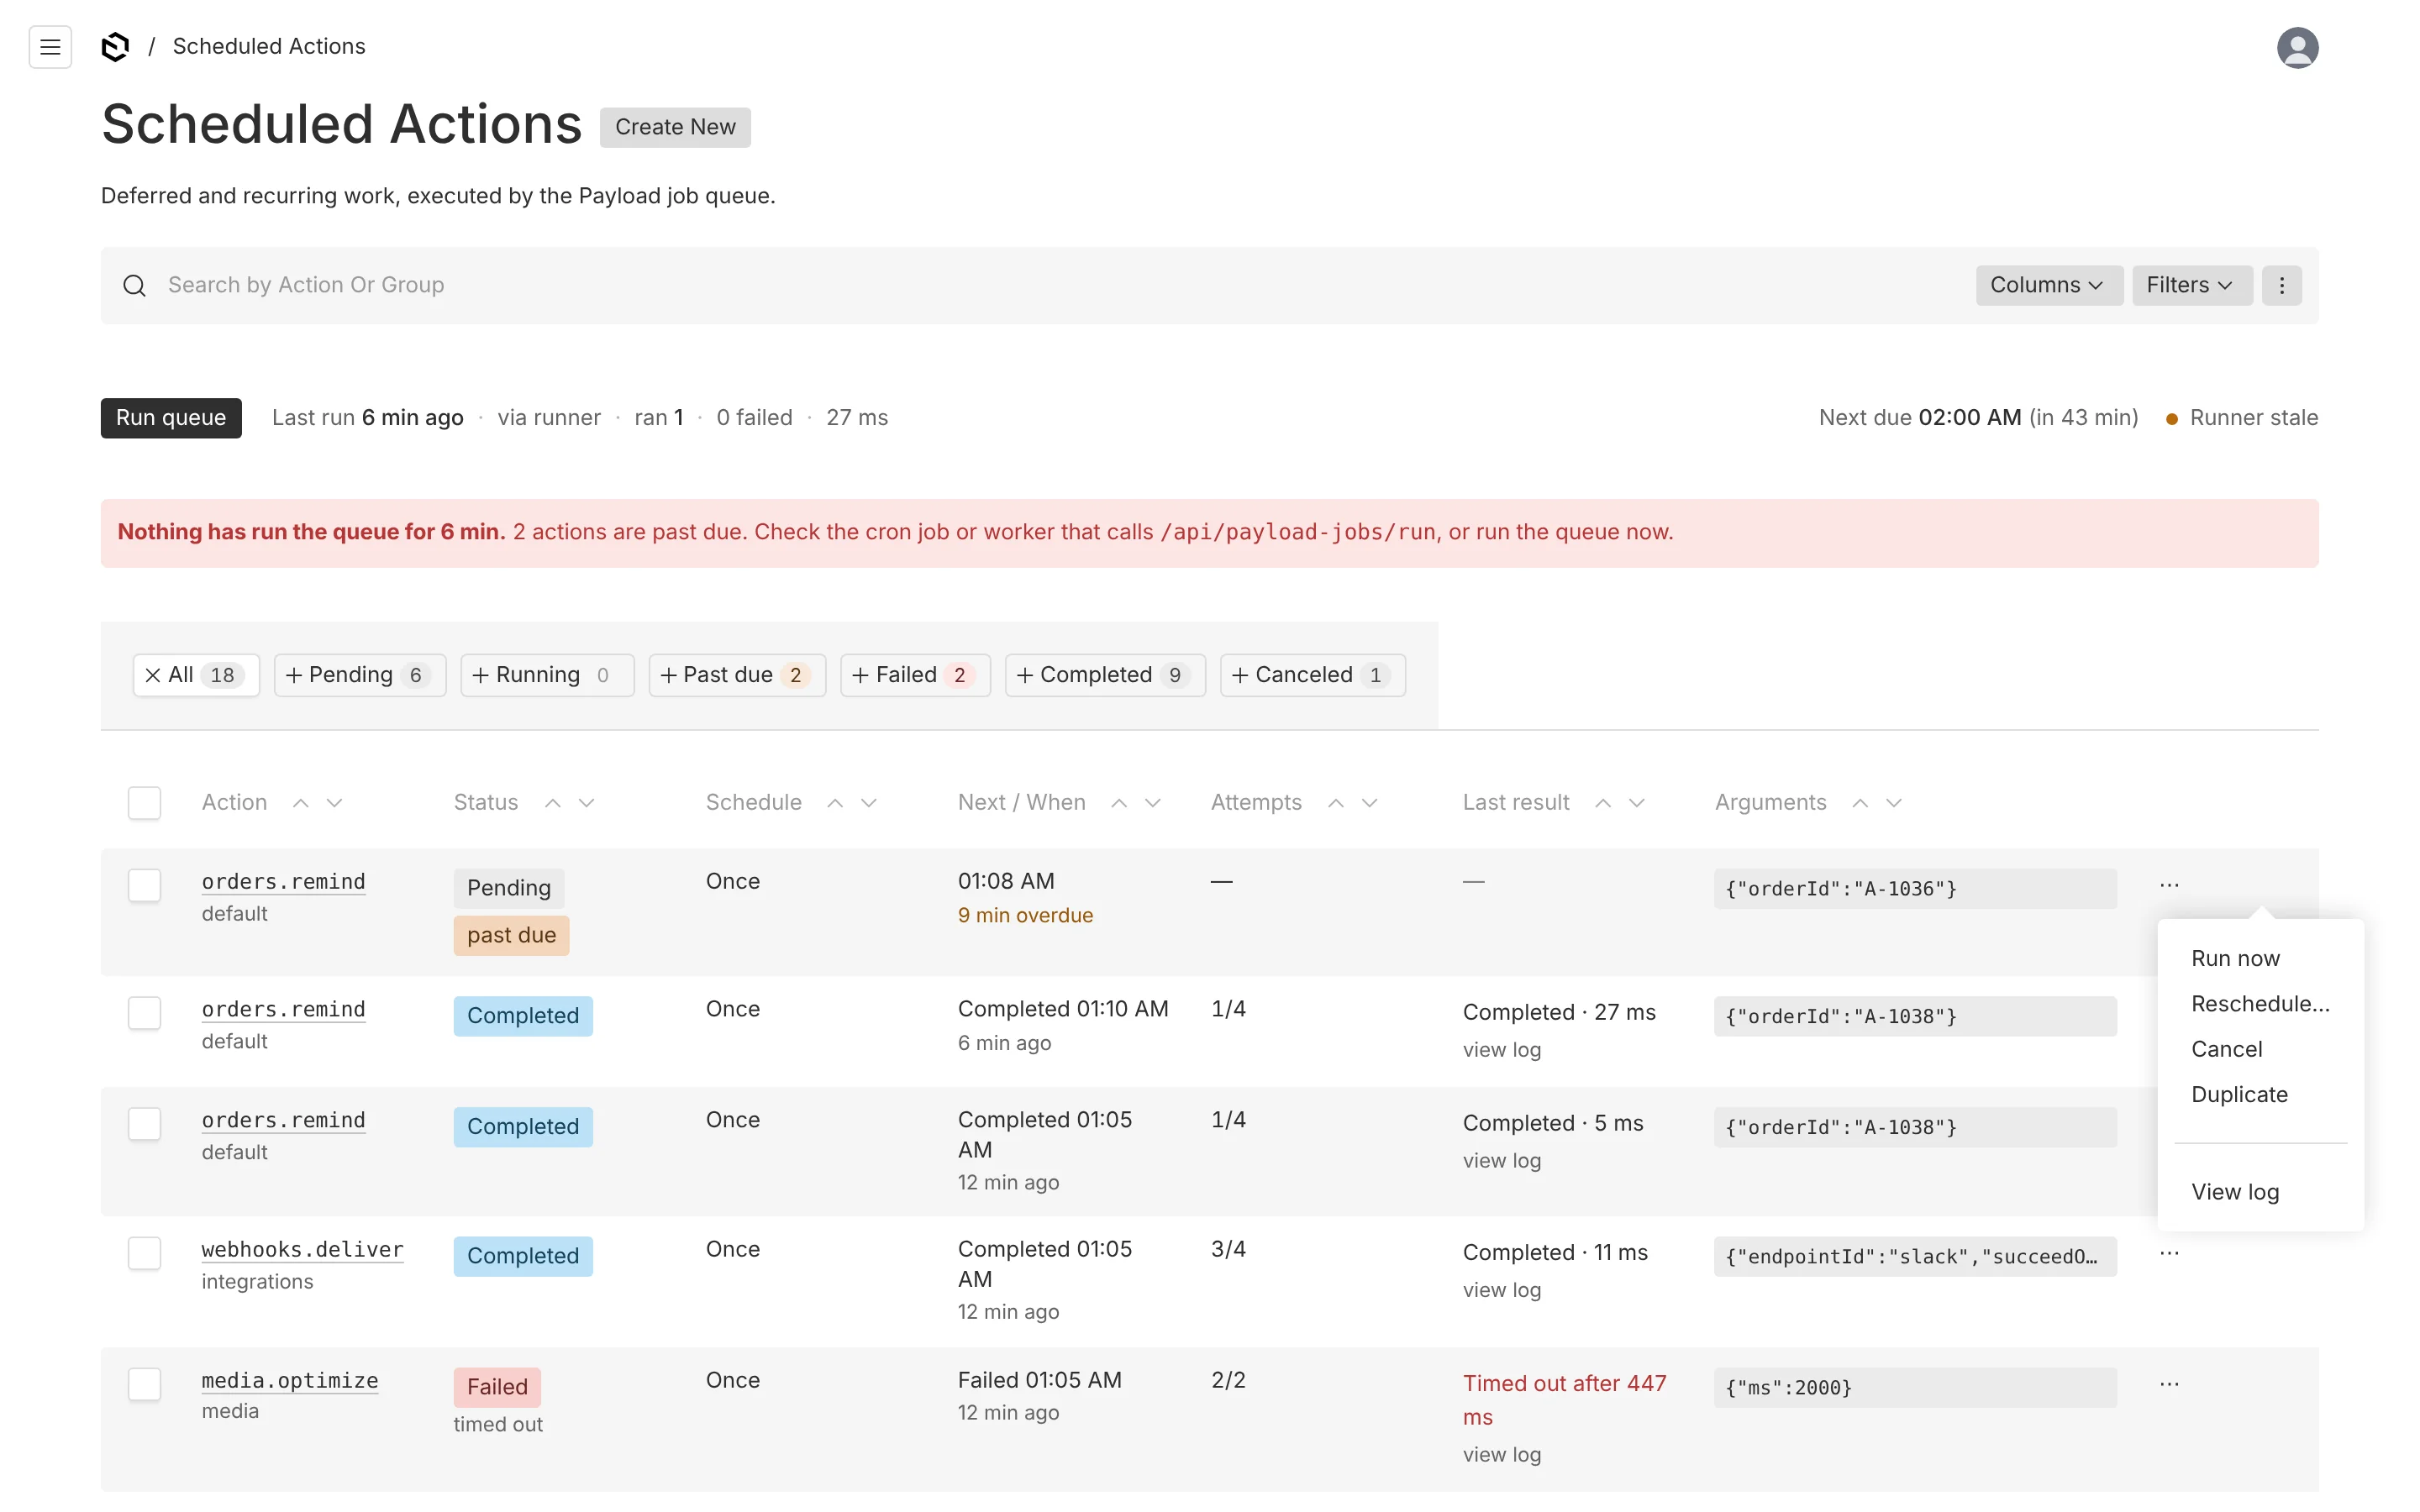Sort Last result column ascending
Viewport: 2420px width, 1512px height.
click(x=1603, y=803)
